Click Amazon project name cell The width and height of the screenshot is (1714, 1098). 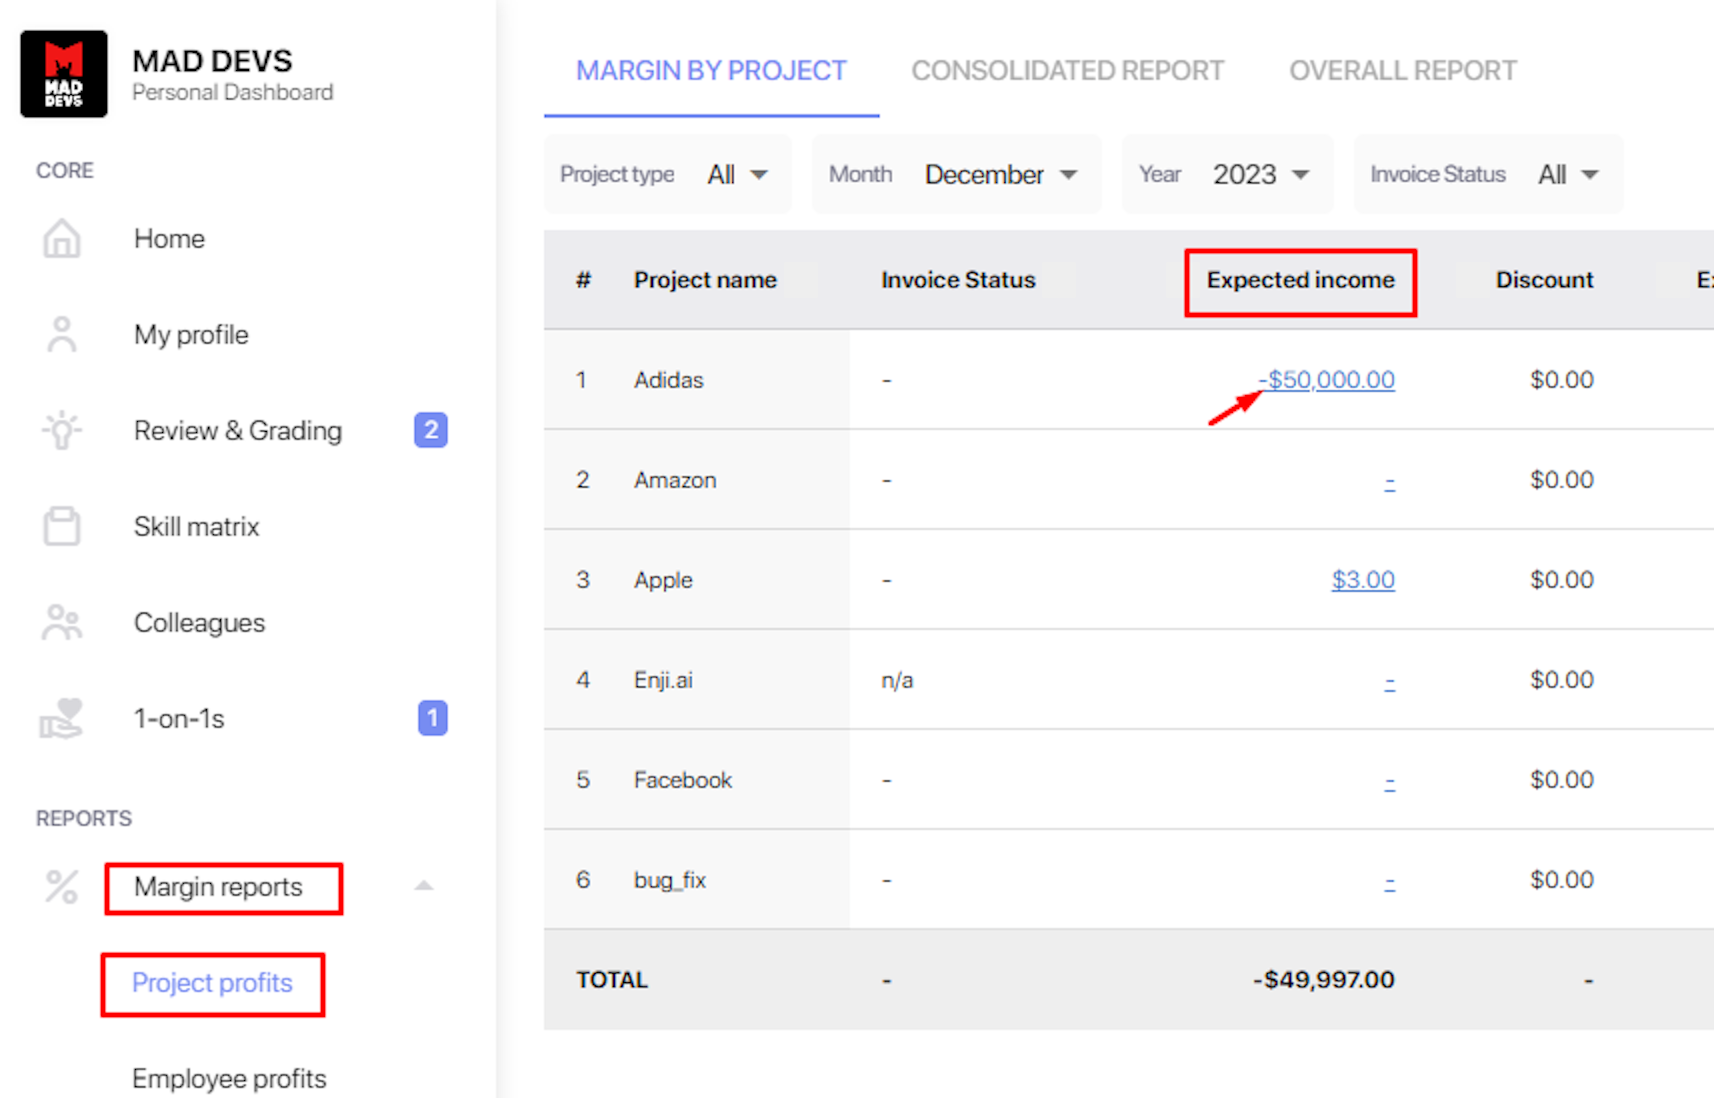coord(675,480)
